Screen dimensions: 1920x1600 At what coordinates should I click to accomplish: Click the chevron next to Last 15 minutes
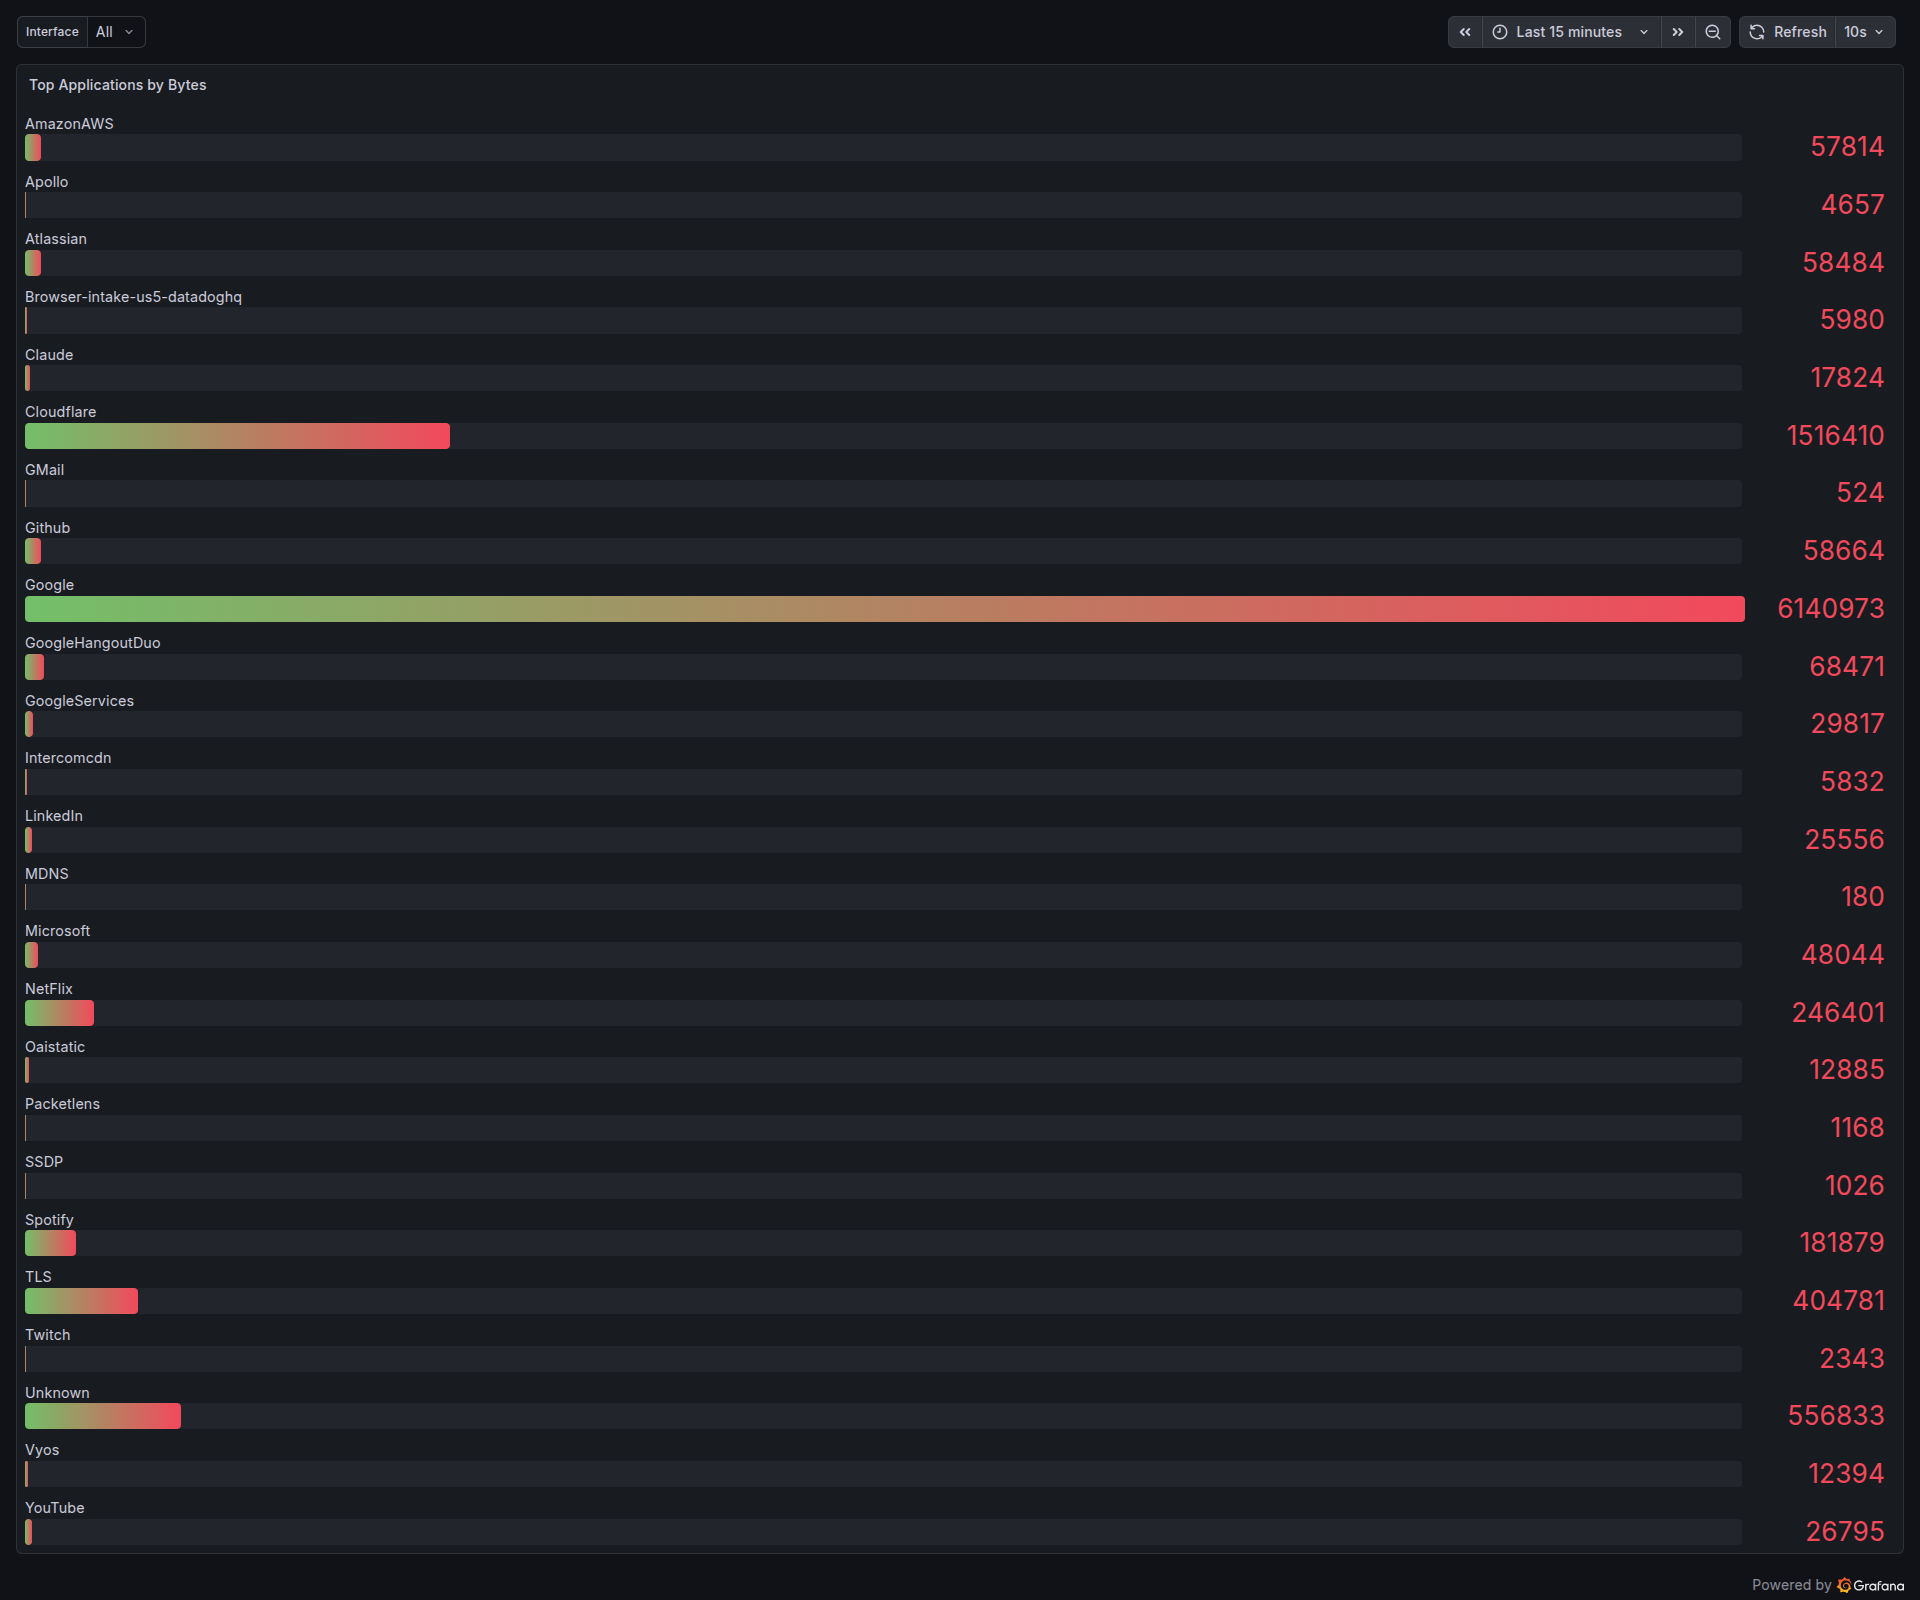[1645, 32]
